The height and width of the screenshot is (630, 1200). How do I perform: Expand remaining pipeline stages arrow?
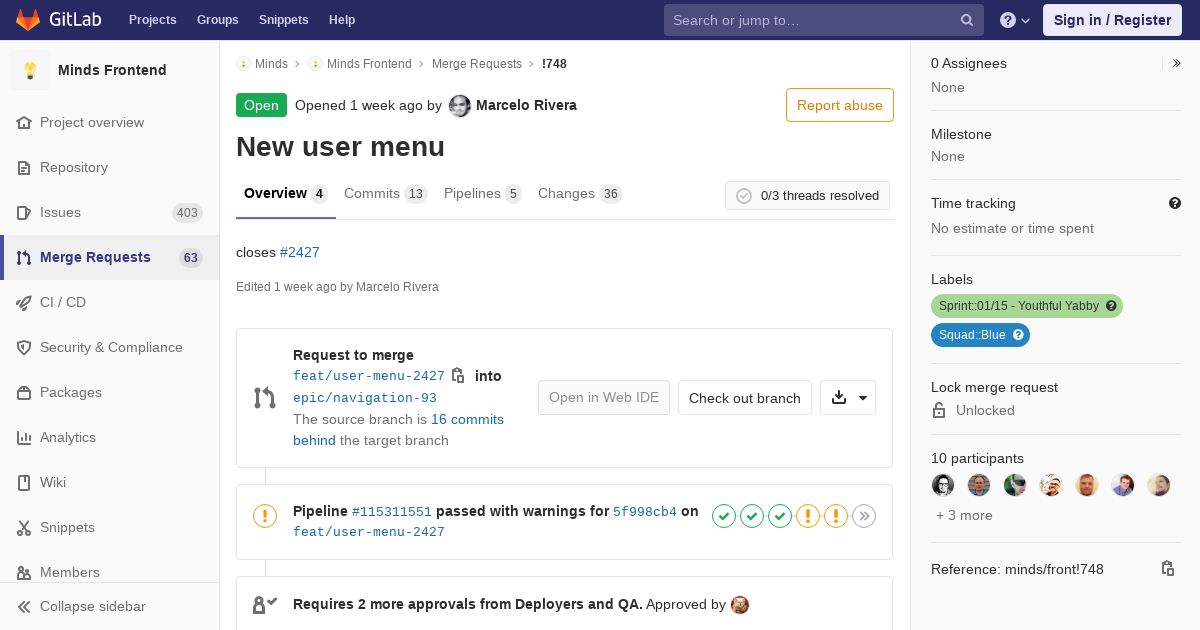(864, 516)
